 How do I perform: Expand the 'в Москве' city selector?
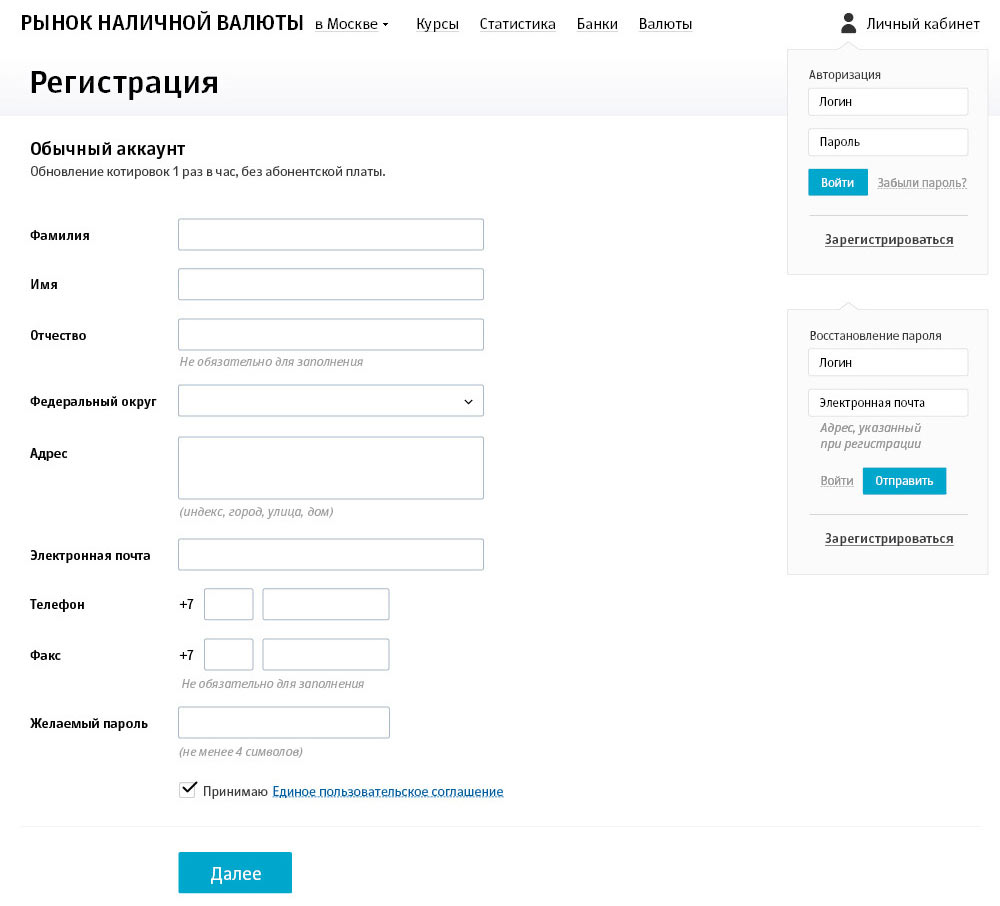click(351, 24)
